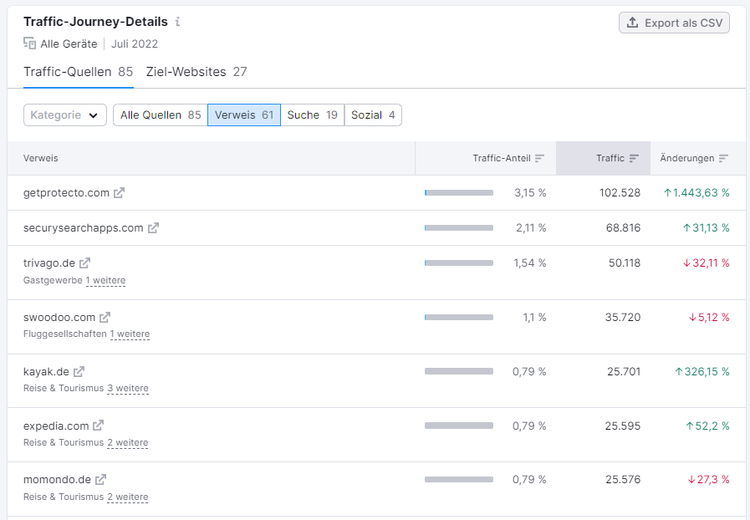Click traffic share bar for getprotecto.com
This screenshot has width=750, height=520.
tap(459, 193)
